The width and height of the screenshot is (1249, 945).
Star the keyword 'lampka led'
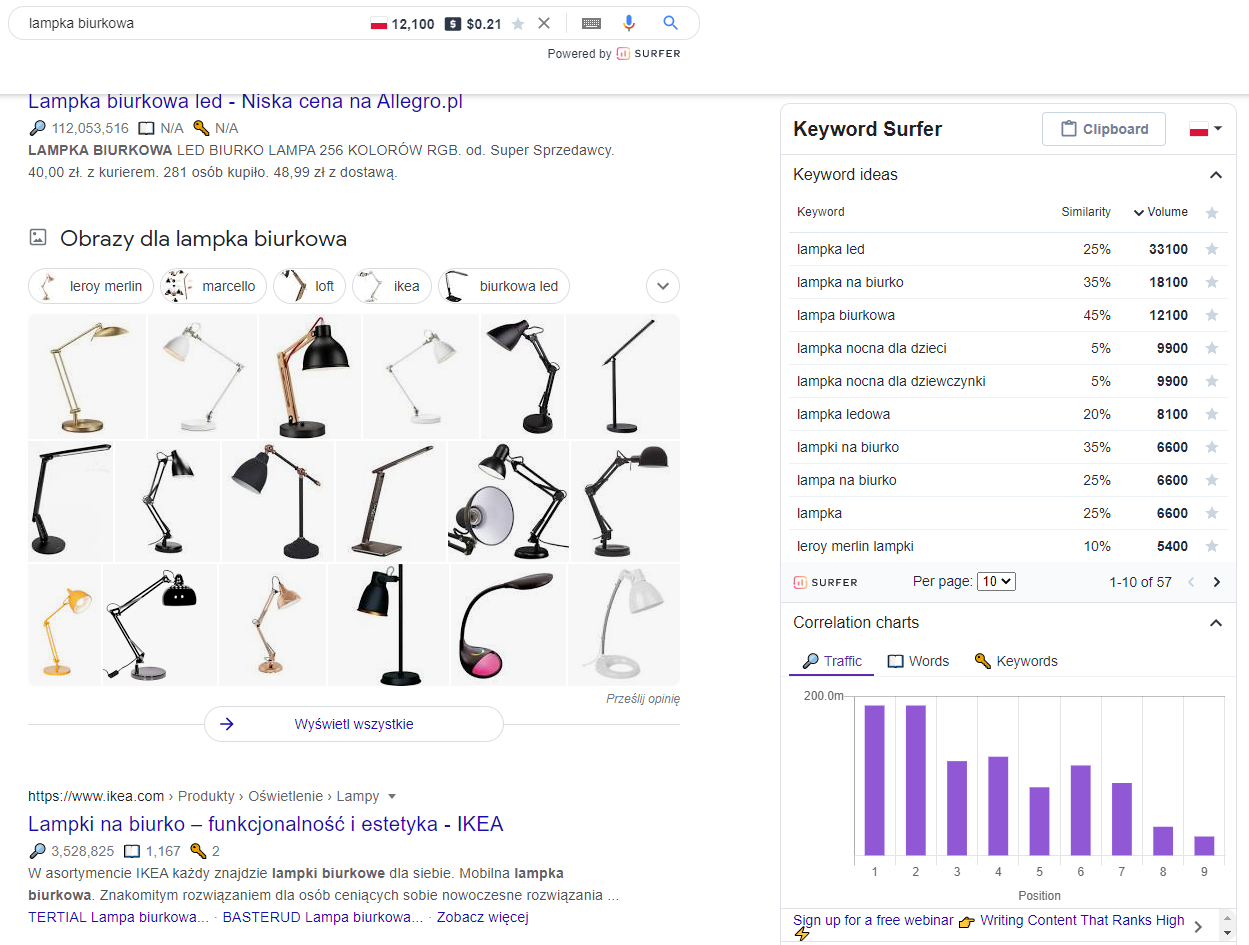click(1212, 249)
